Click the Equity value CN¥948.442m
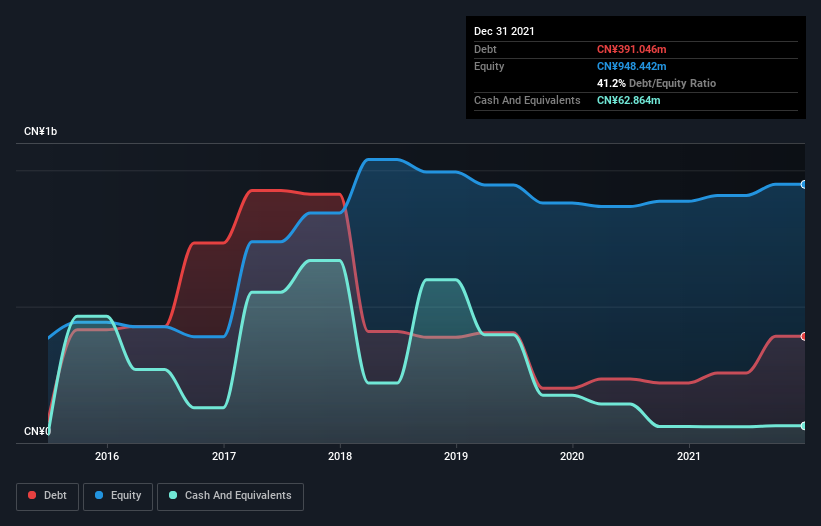 [x=631, y=66]
